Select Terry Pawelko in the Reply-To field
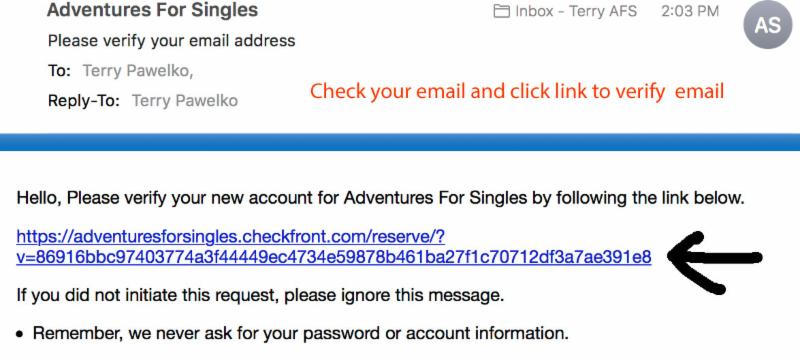Screen dimensions: 800x361 [185, 100]
